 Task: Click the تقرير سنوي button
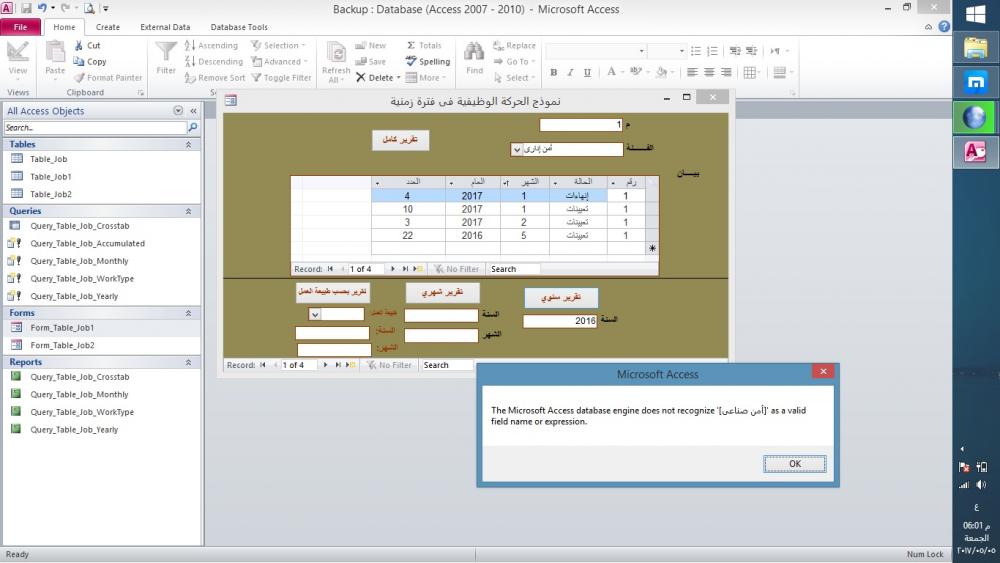click(561, 297)
